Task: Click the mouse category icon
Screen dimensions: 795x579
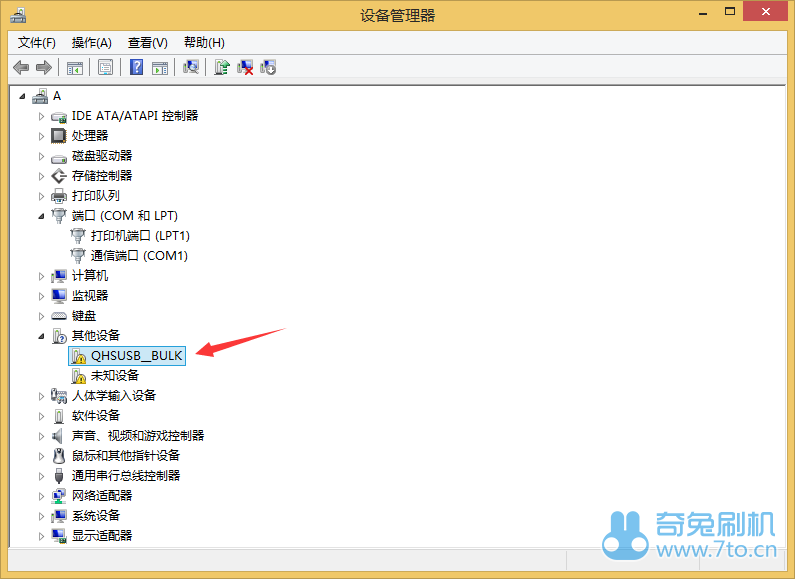Action: click(59, 456)
